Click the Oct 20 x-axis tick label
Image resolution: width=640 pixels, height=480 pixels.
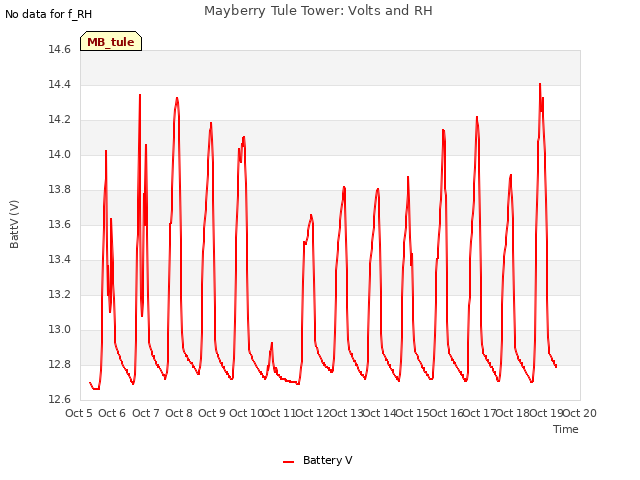580,413
